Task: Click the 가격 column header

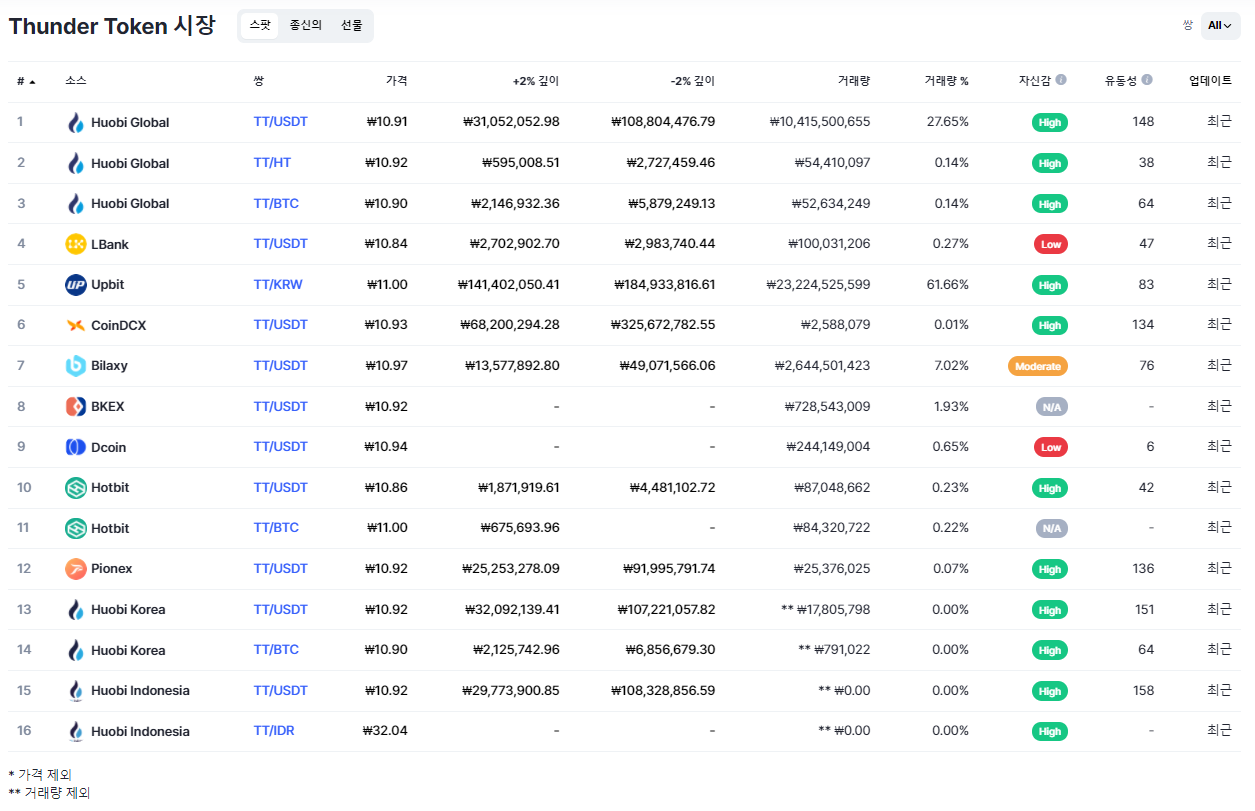Action: [x=397, y=81]
